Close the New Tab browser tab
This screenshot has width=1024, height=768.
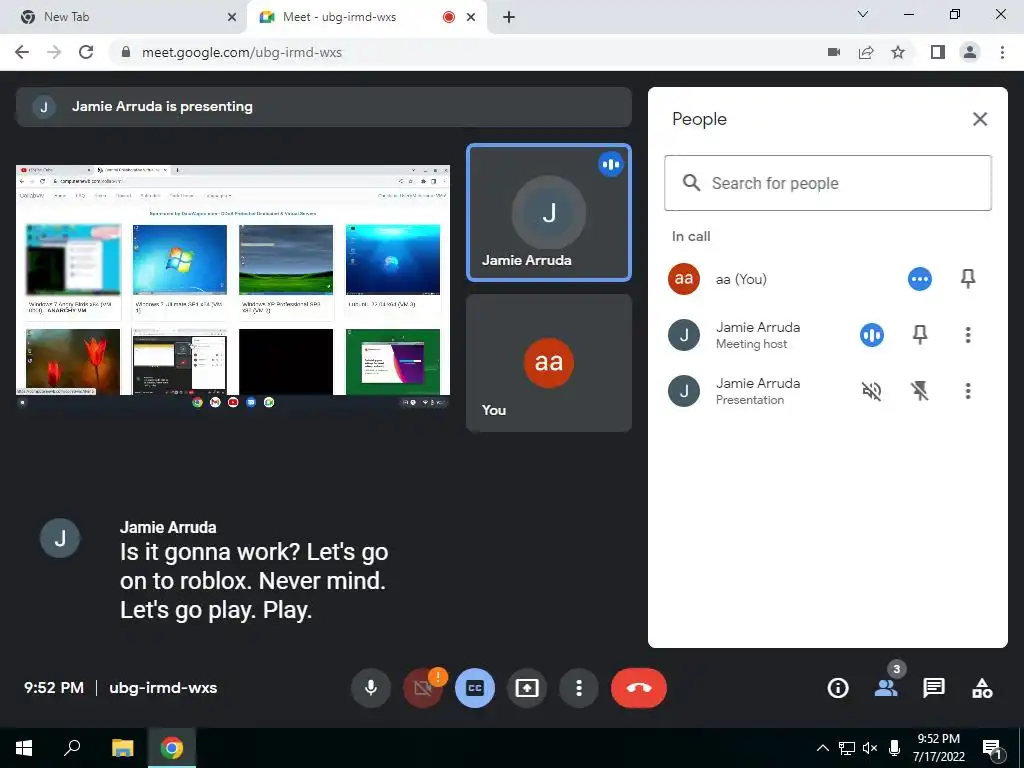click(232, 17)
